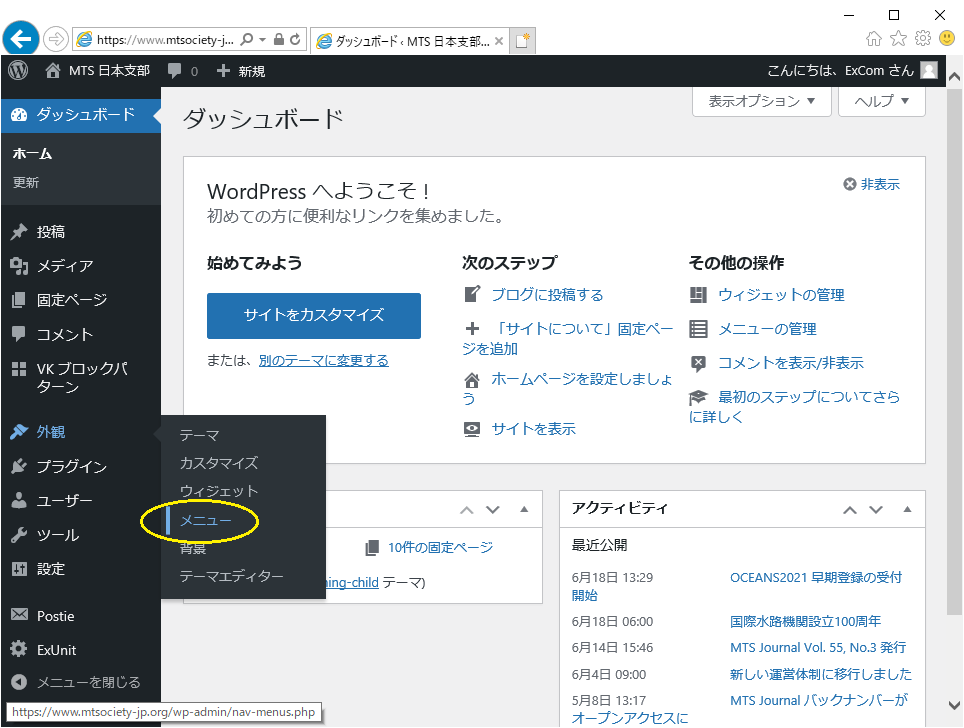Toggle the アクティビティ panel collapse triangle
964x728 pixels.
click(907, 509)
